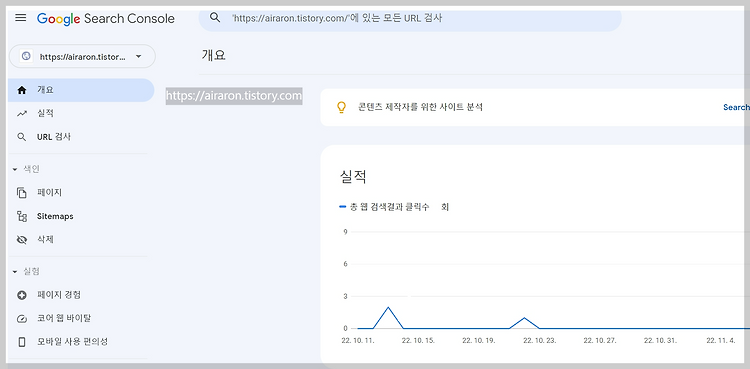Open the hamburger main menu
The width and height of the screenshot is (750, 369).
click(21, 18)
